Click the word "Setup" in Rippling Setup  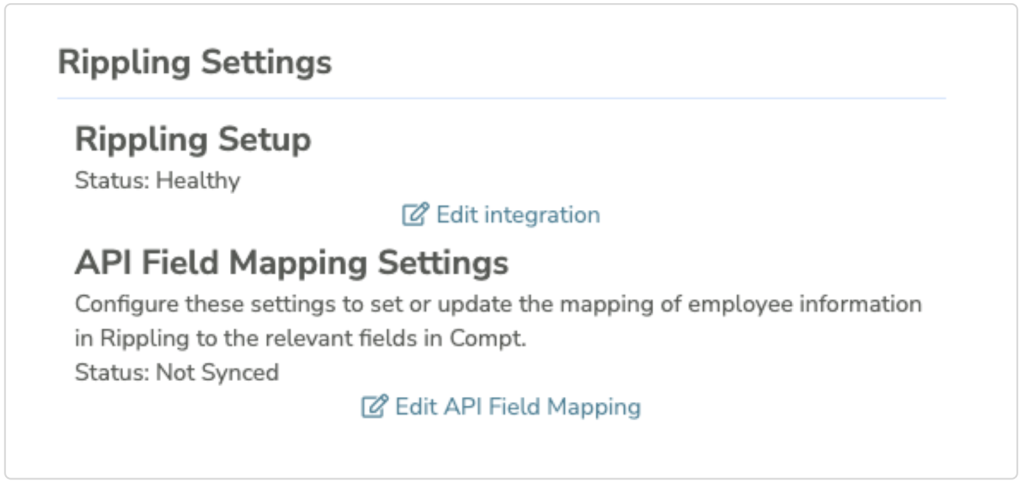pos(263,140)
